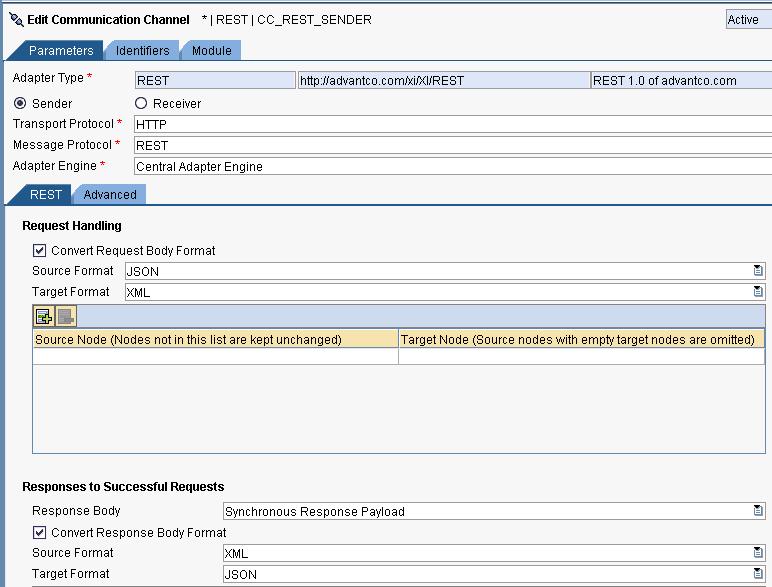This screenshot has height=587, width=772.
Task: Switch to the Advanced tab
Action: pyautogui.click(x=110, y=195)
